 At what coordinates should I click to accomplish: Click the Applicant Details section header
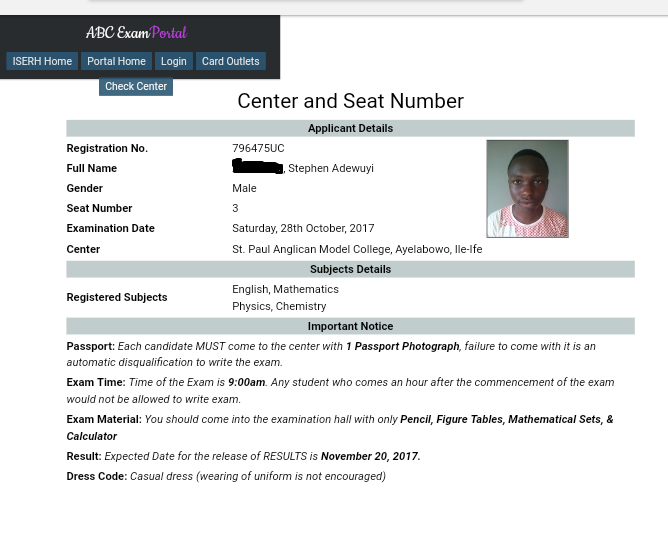(350, 128)
